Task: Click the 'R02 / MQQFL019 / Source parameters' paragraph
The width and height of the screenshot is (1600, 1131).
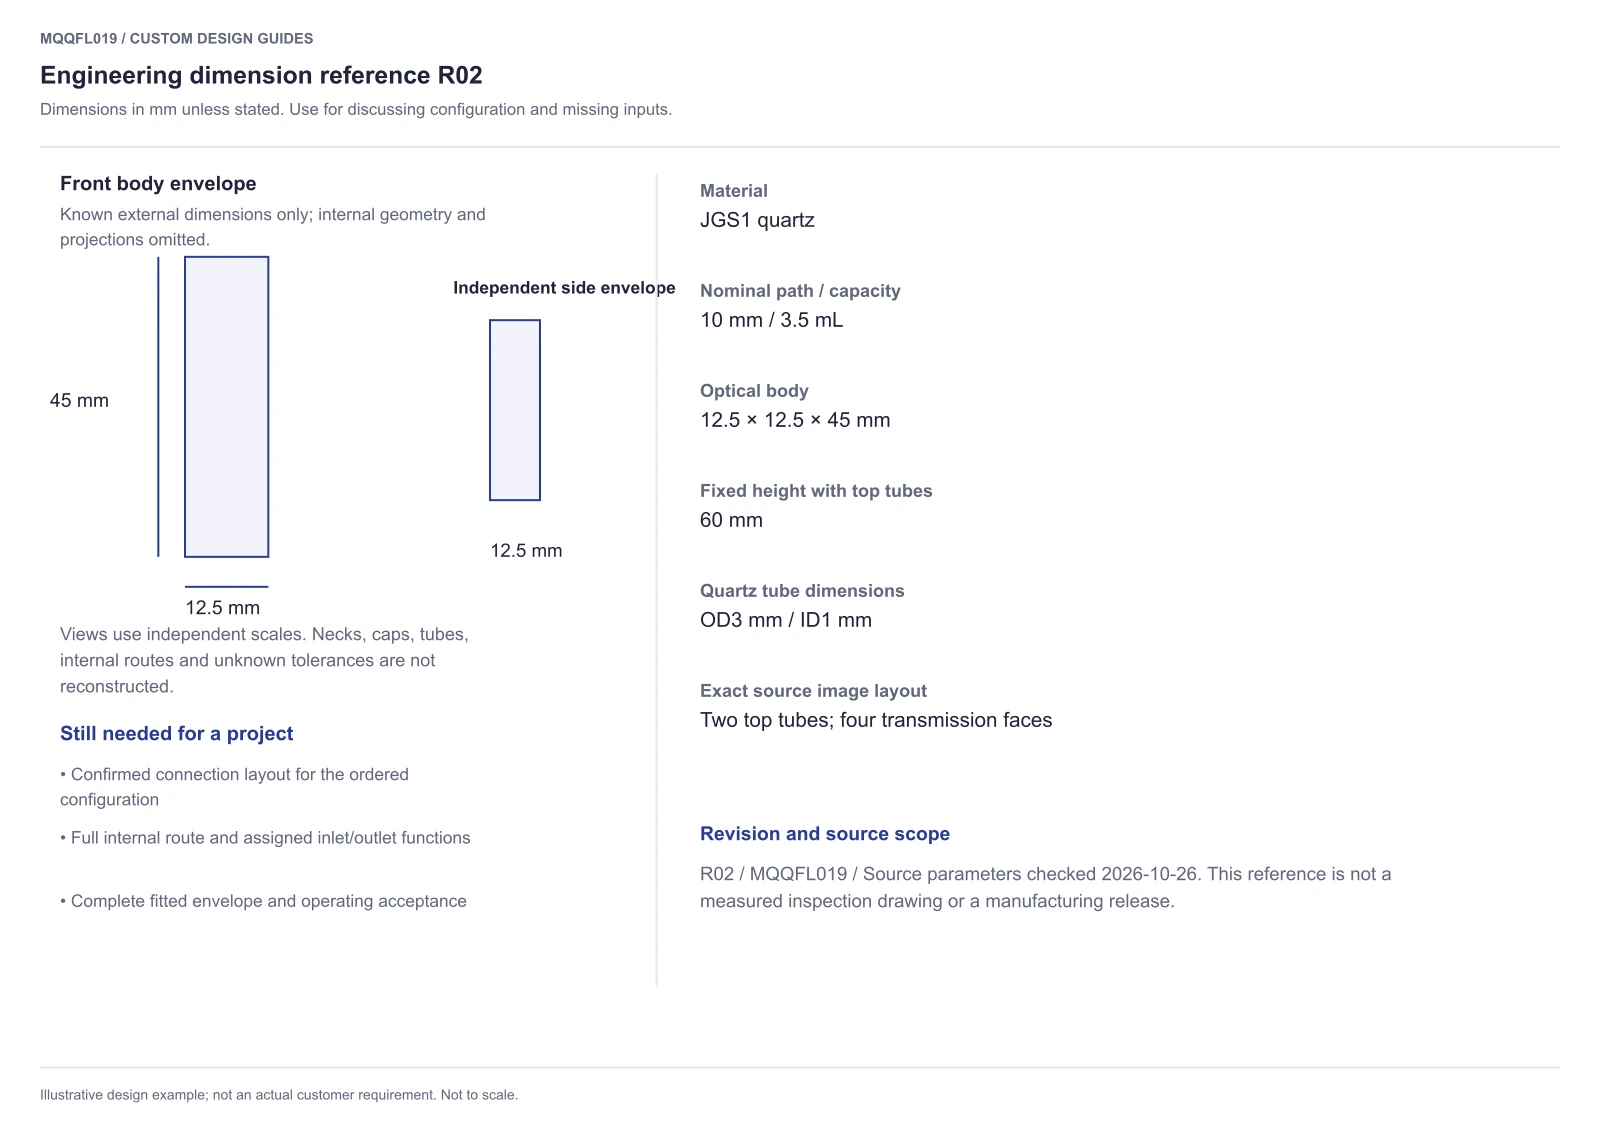Action: point(1045,887)
